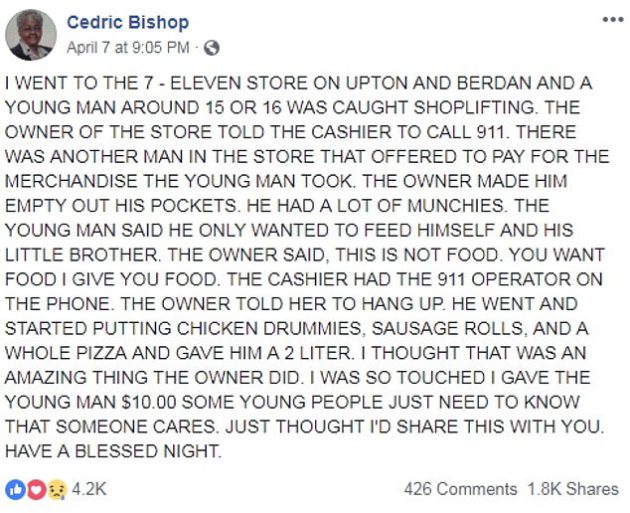Open the Cedric Bishop profile name link
The width and height of the screenshot is (630, 513).
128,22
